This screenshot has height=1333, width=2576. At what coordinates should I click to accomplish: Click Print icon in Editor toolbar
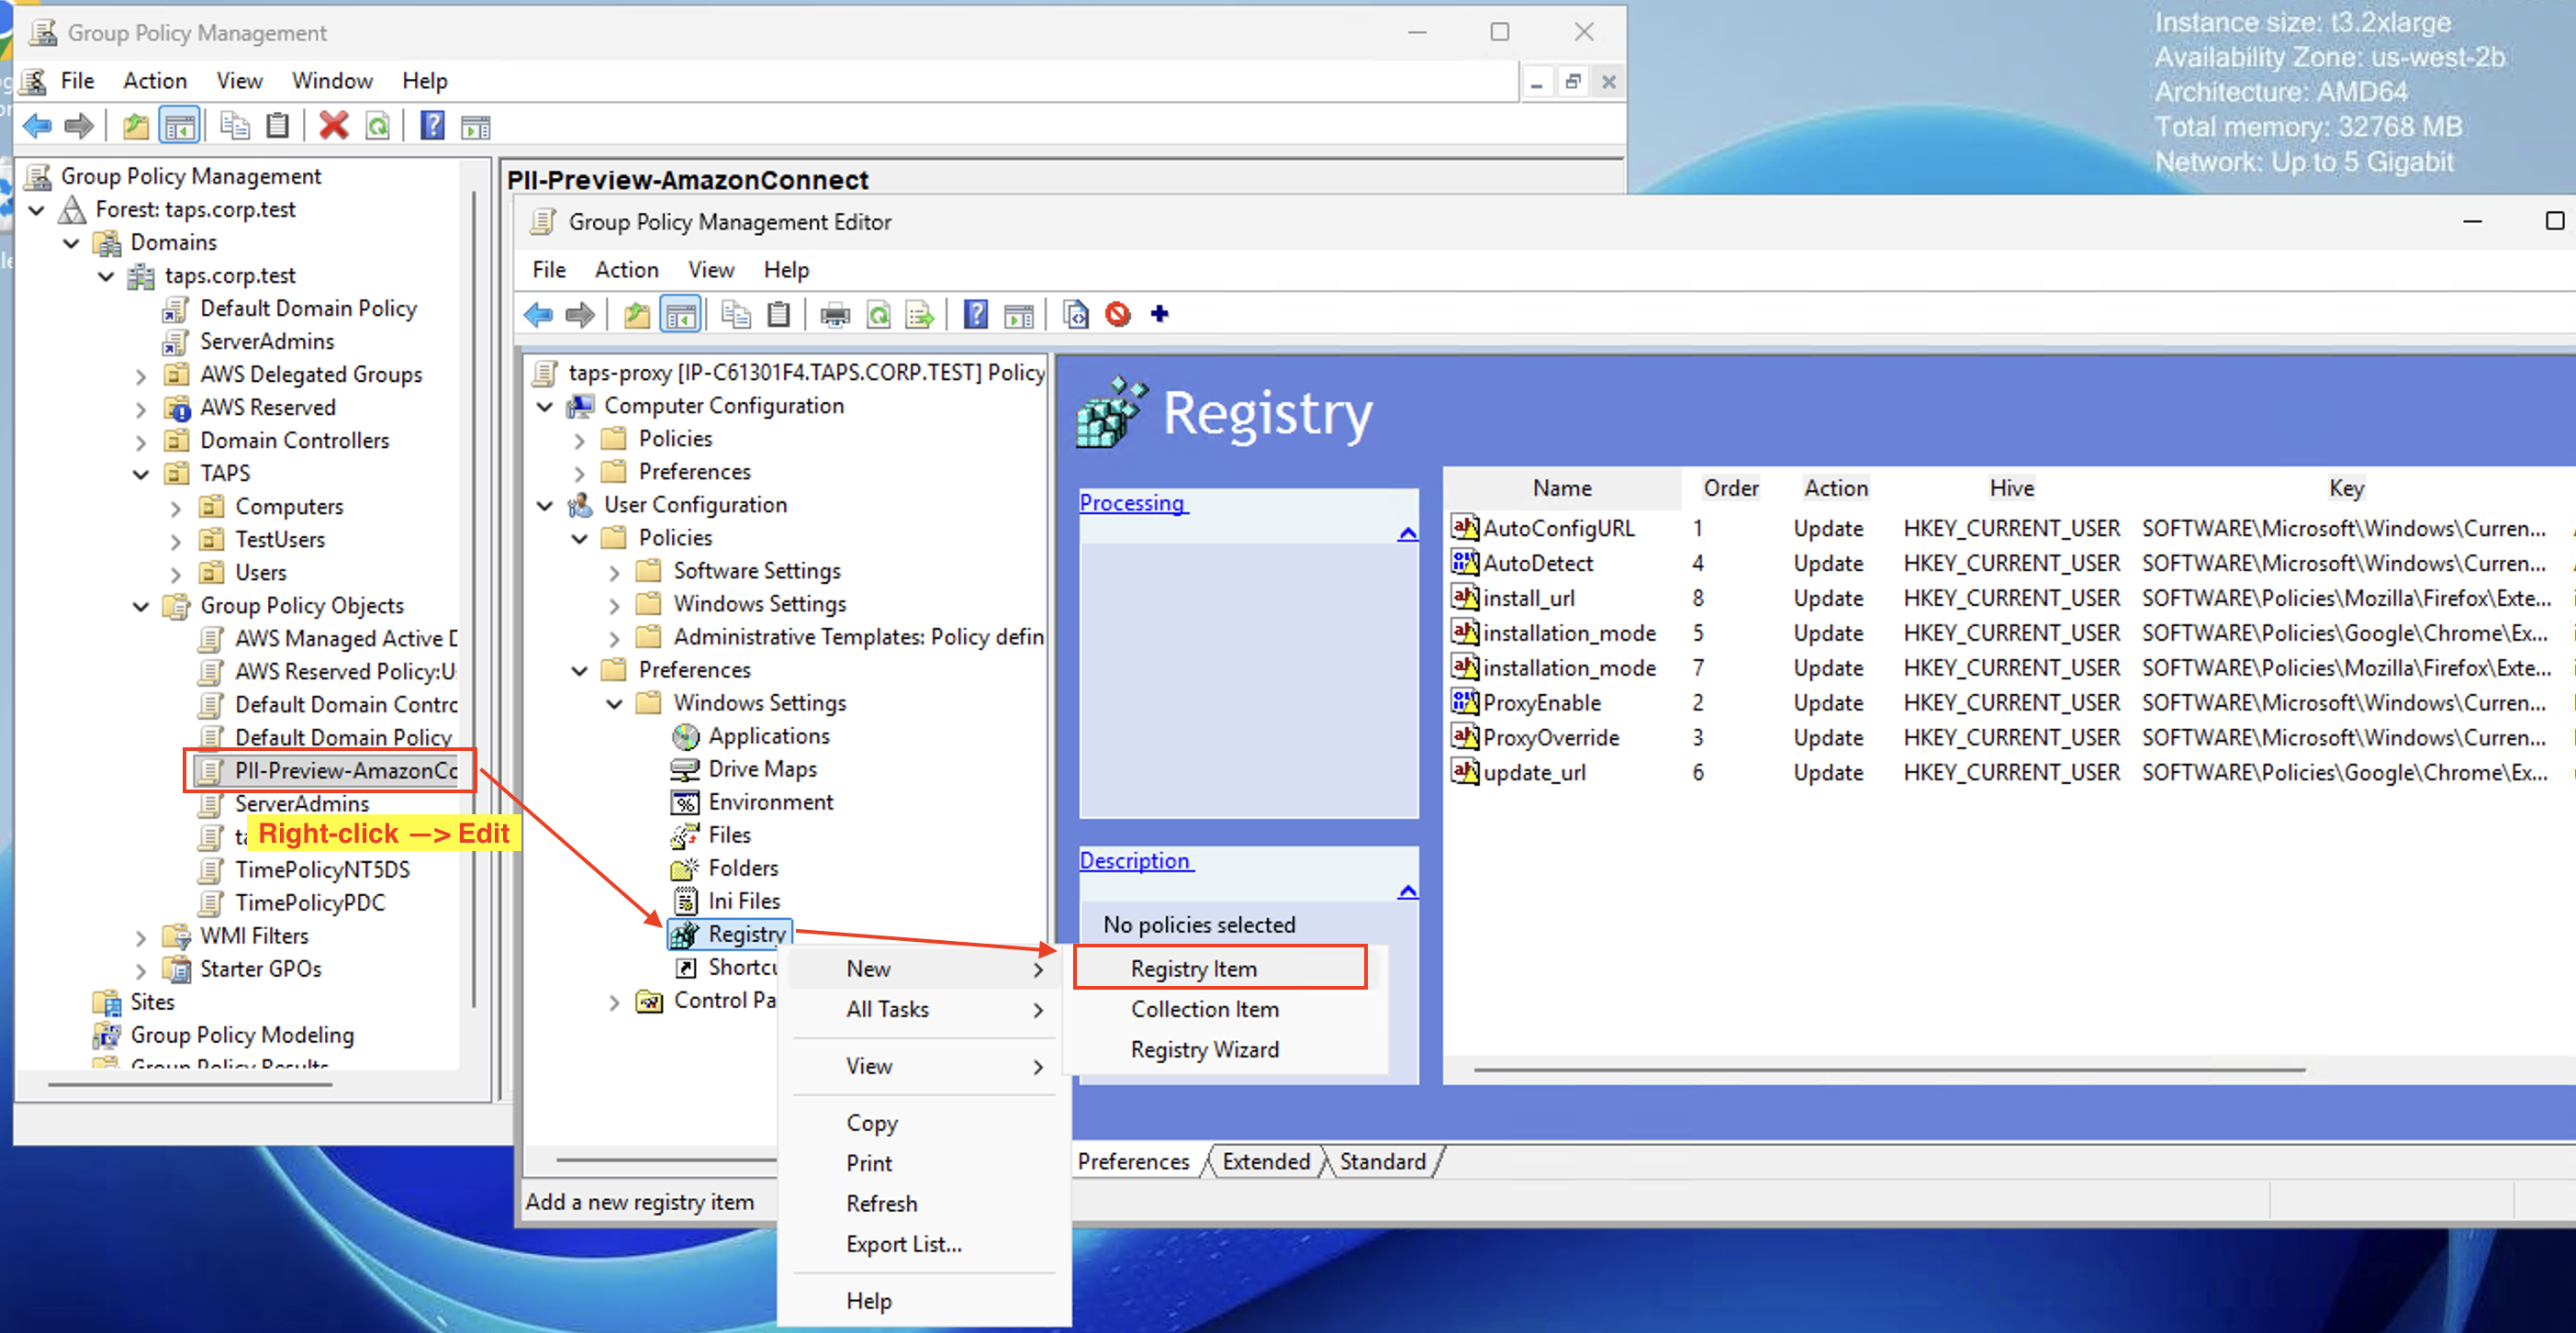click(835, 315)
